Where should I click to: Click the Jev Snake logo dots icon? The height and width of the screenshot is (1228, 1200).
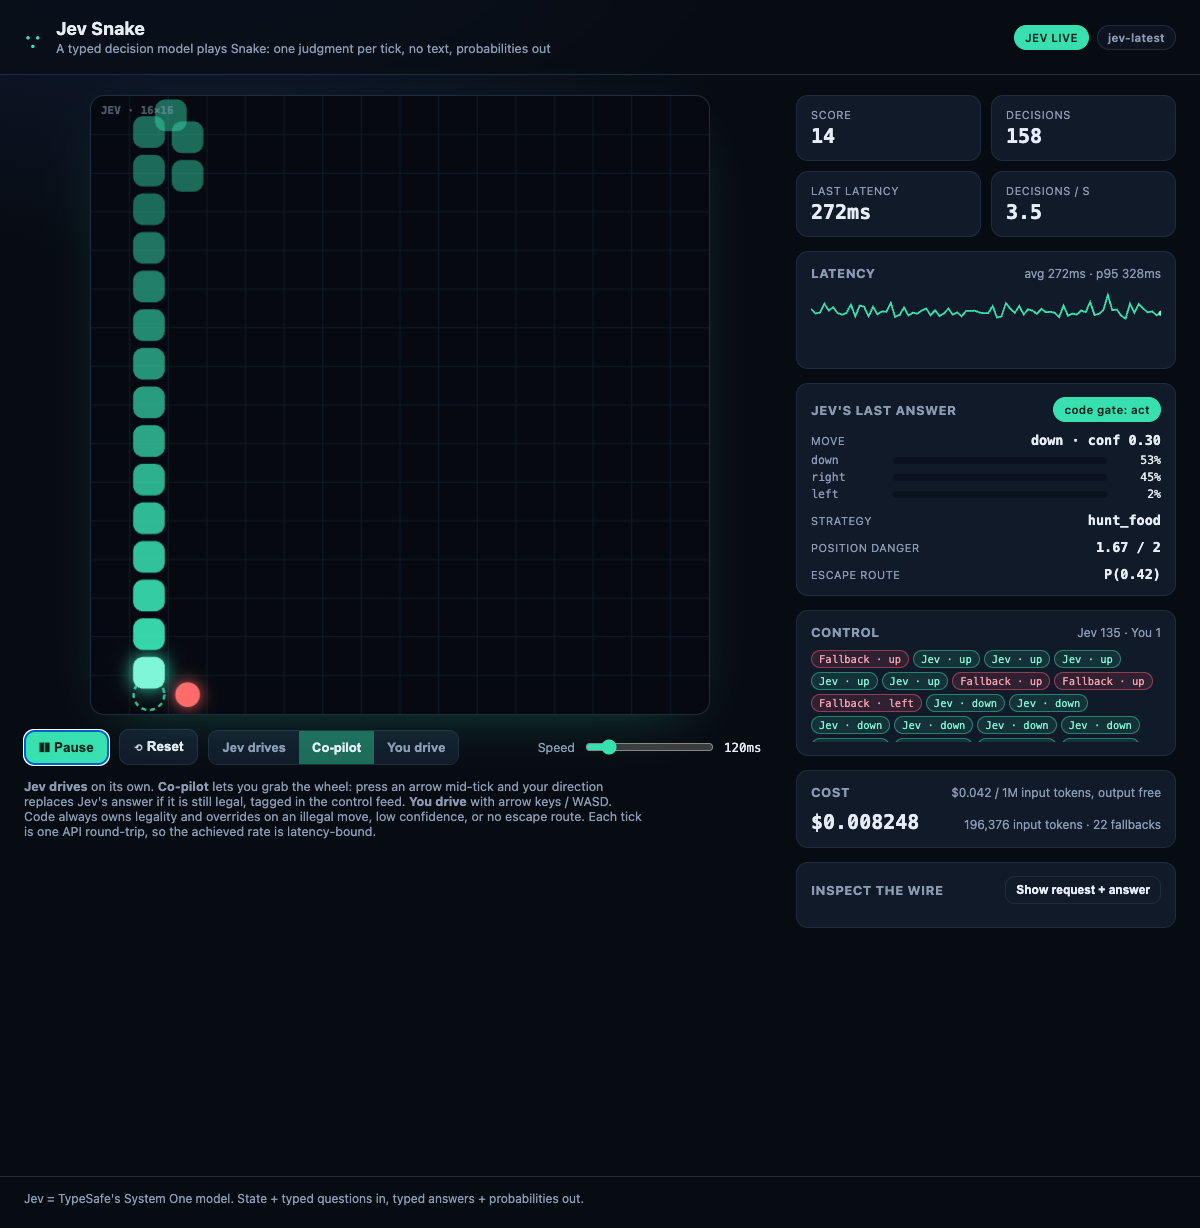click(x=33, y=41)
